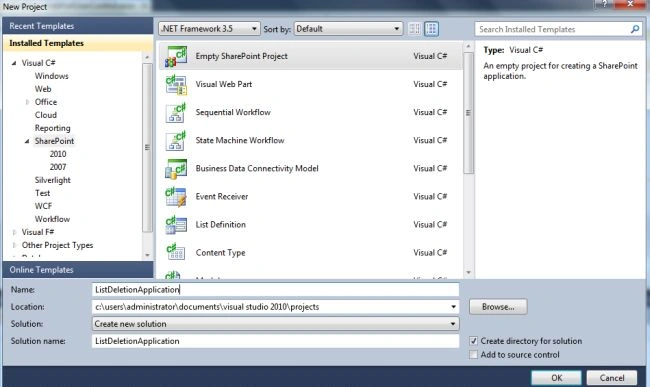650x387 pixels.
Task: Click the Solution name input field
Action: pyautogui.click(x=275, y=341)
